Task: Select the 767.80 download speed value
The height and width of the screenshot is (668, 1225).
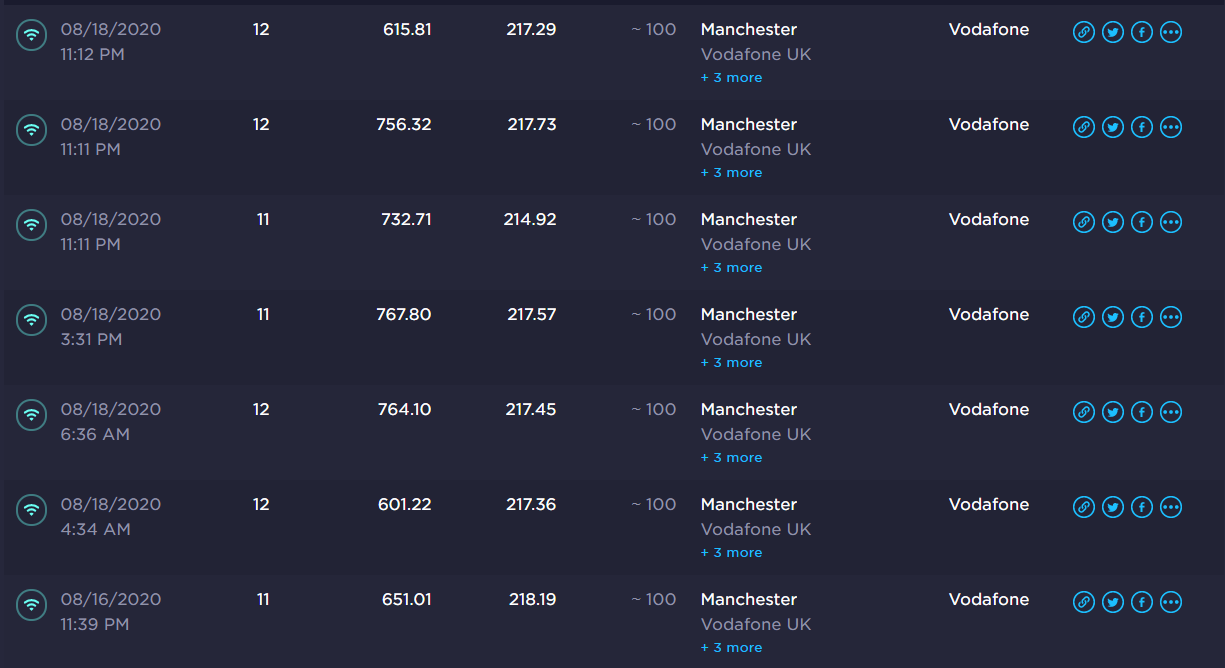Action: 404,314
